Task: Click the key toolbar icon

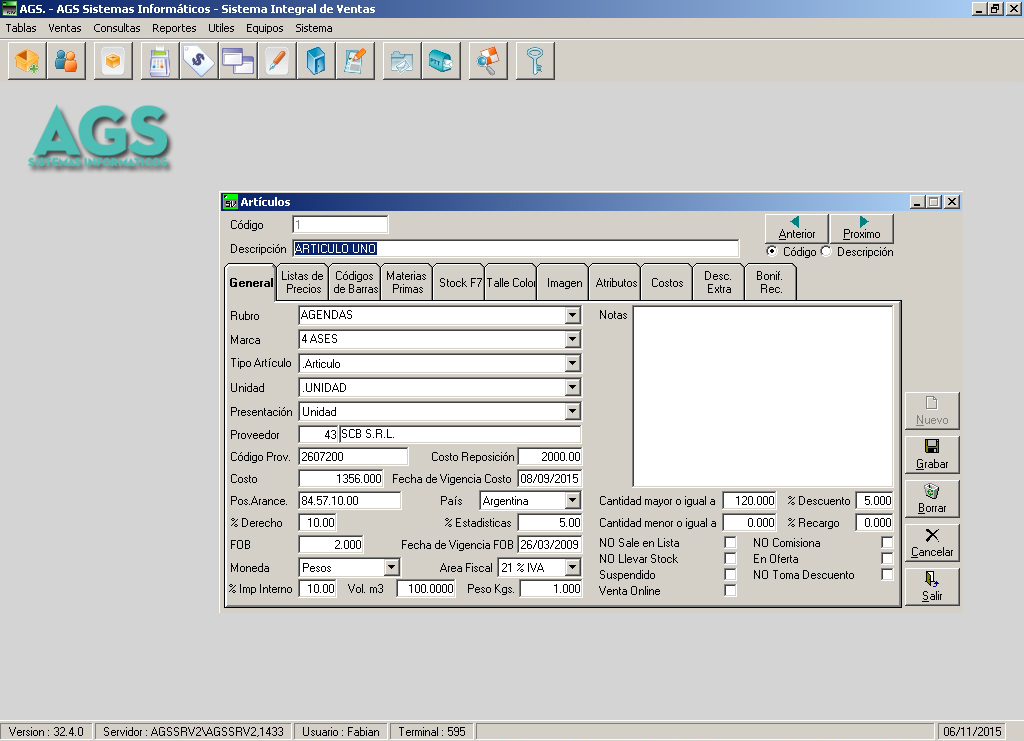Action: tap(535, 61)
